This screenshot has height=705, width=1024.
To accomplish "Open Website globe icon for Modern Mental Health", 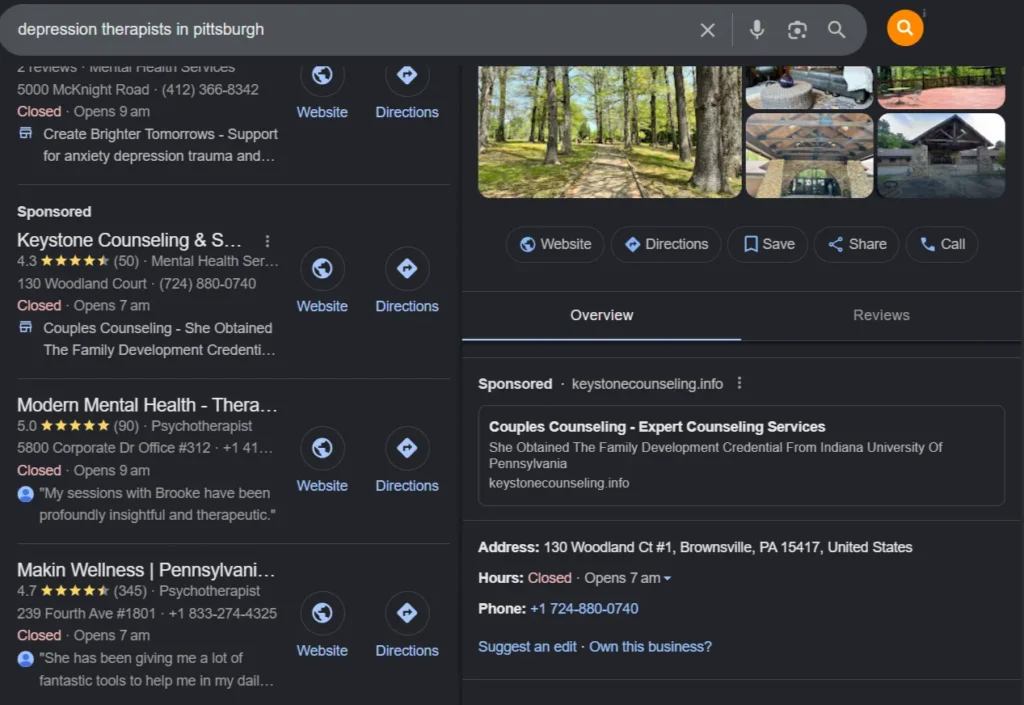I will (x=322, y=448).
